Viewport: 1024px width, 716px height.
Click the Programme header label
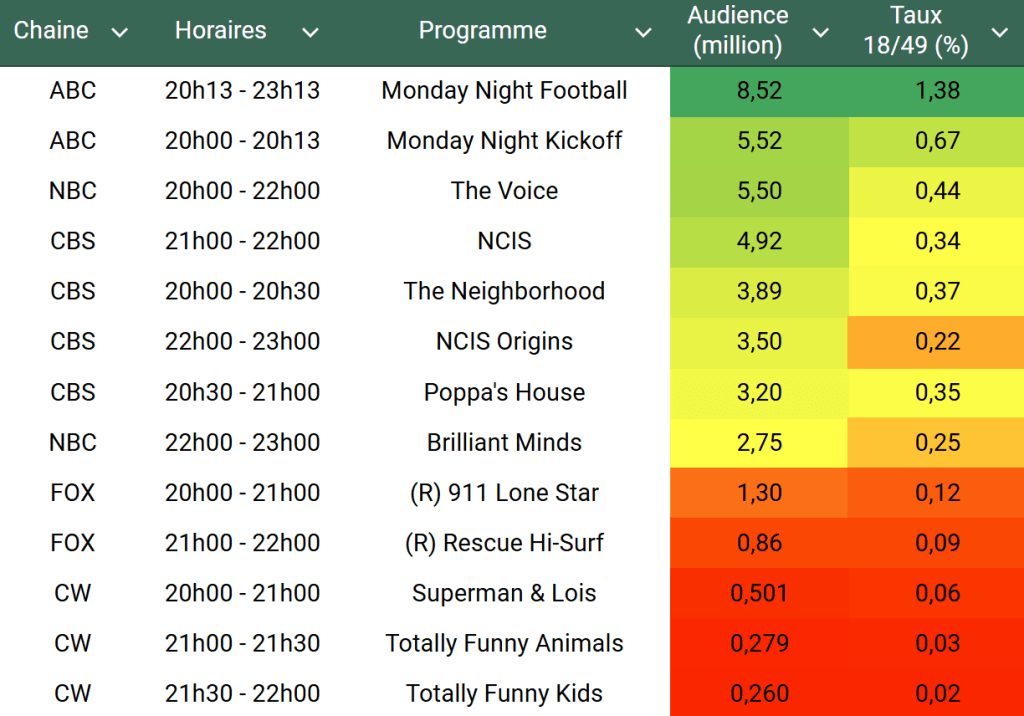482,31
